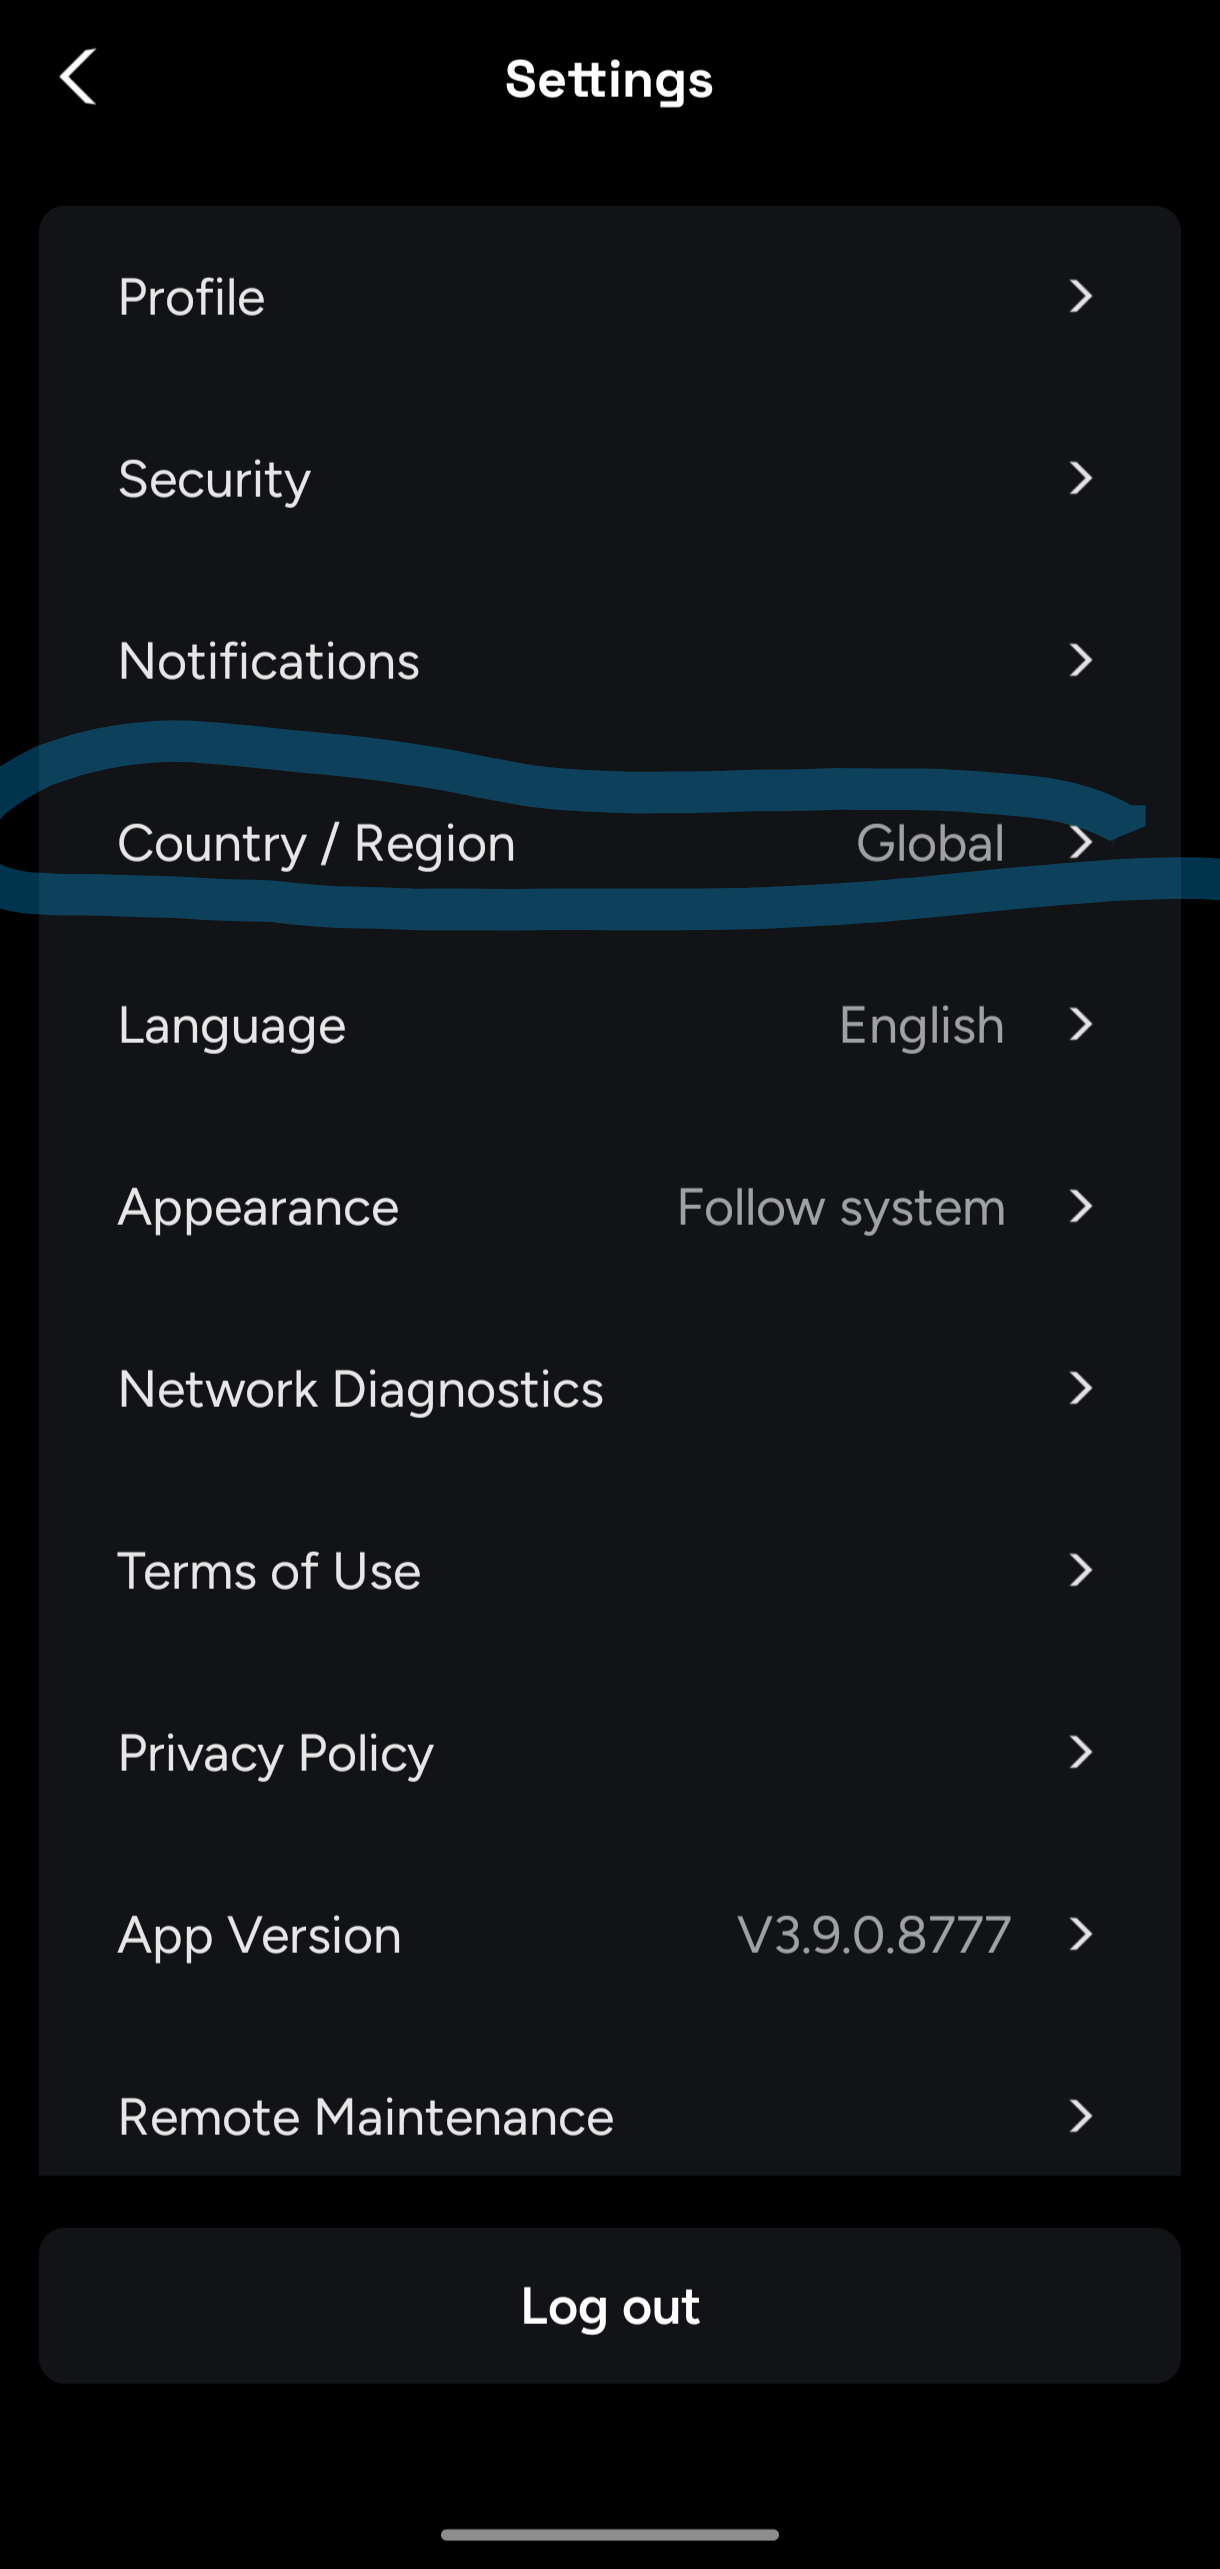Check App Version V3.9.0.8777
Screen dimensions: 1220x2569
[873, 1935]
